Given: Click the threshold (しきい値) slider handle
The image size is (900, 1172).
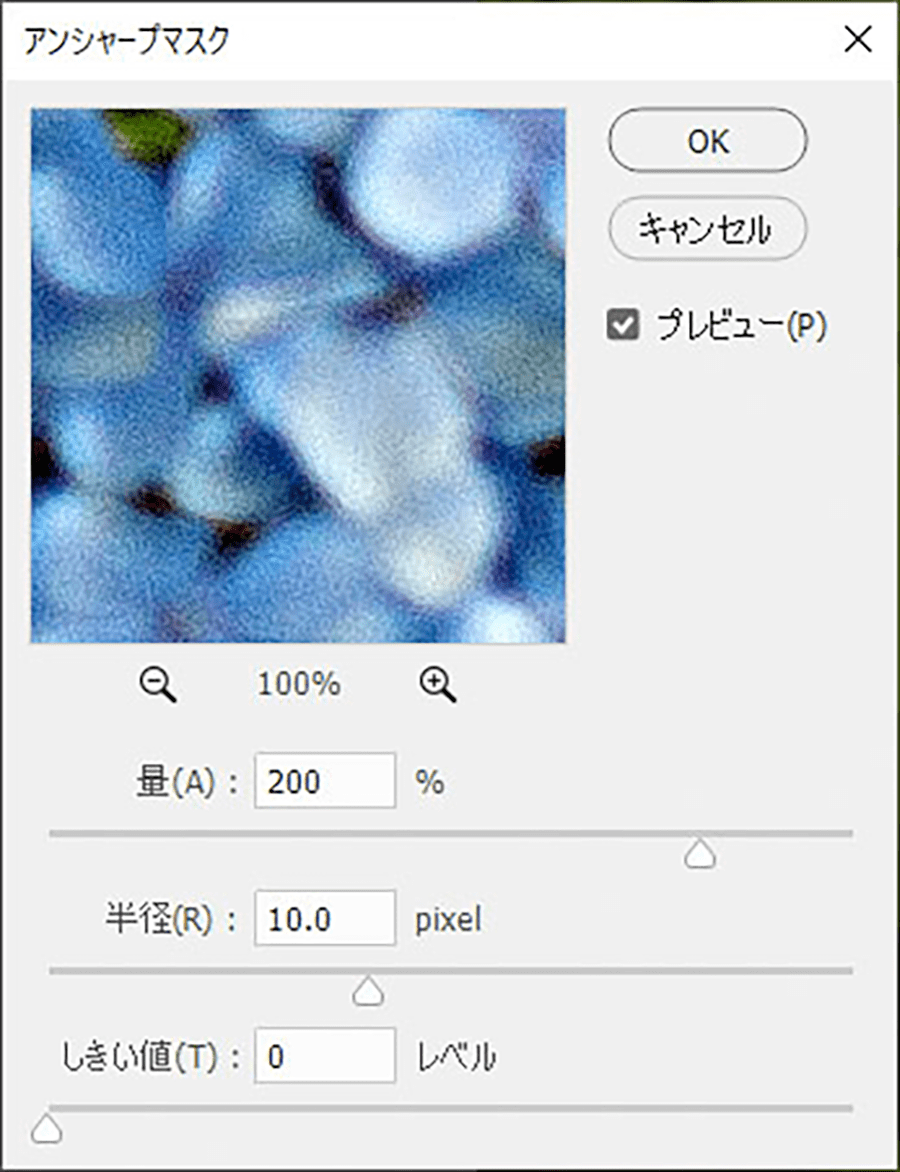Looking at the screenshot, I should click(x=46, y=1129).
